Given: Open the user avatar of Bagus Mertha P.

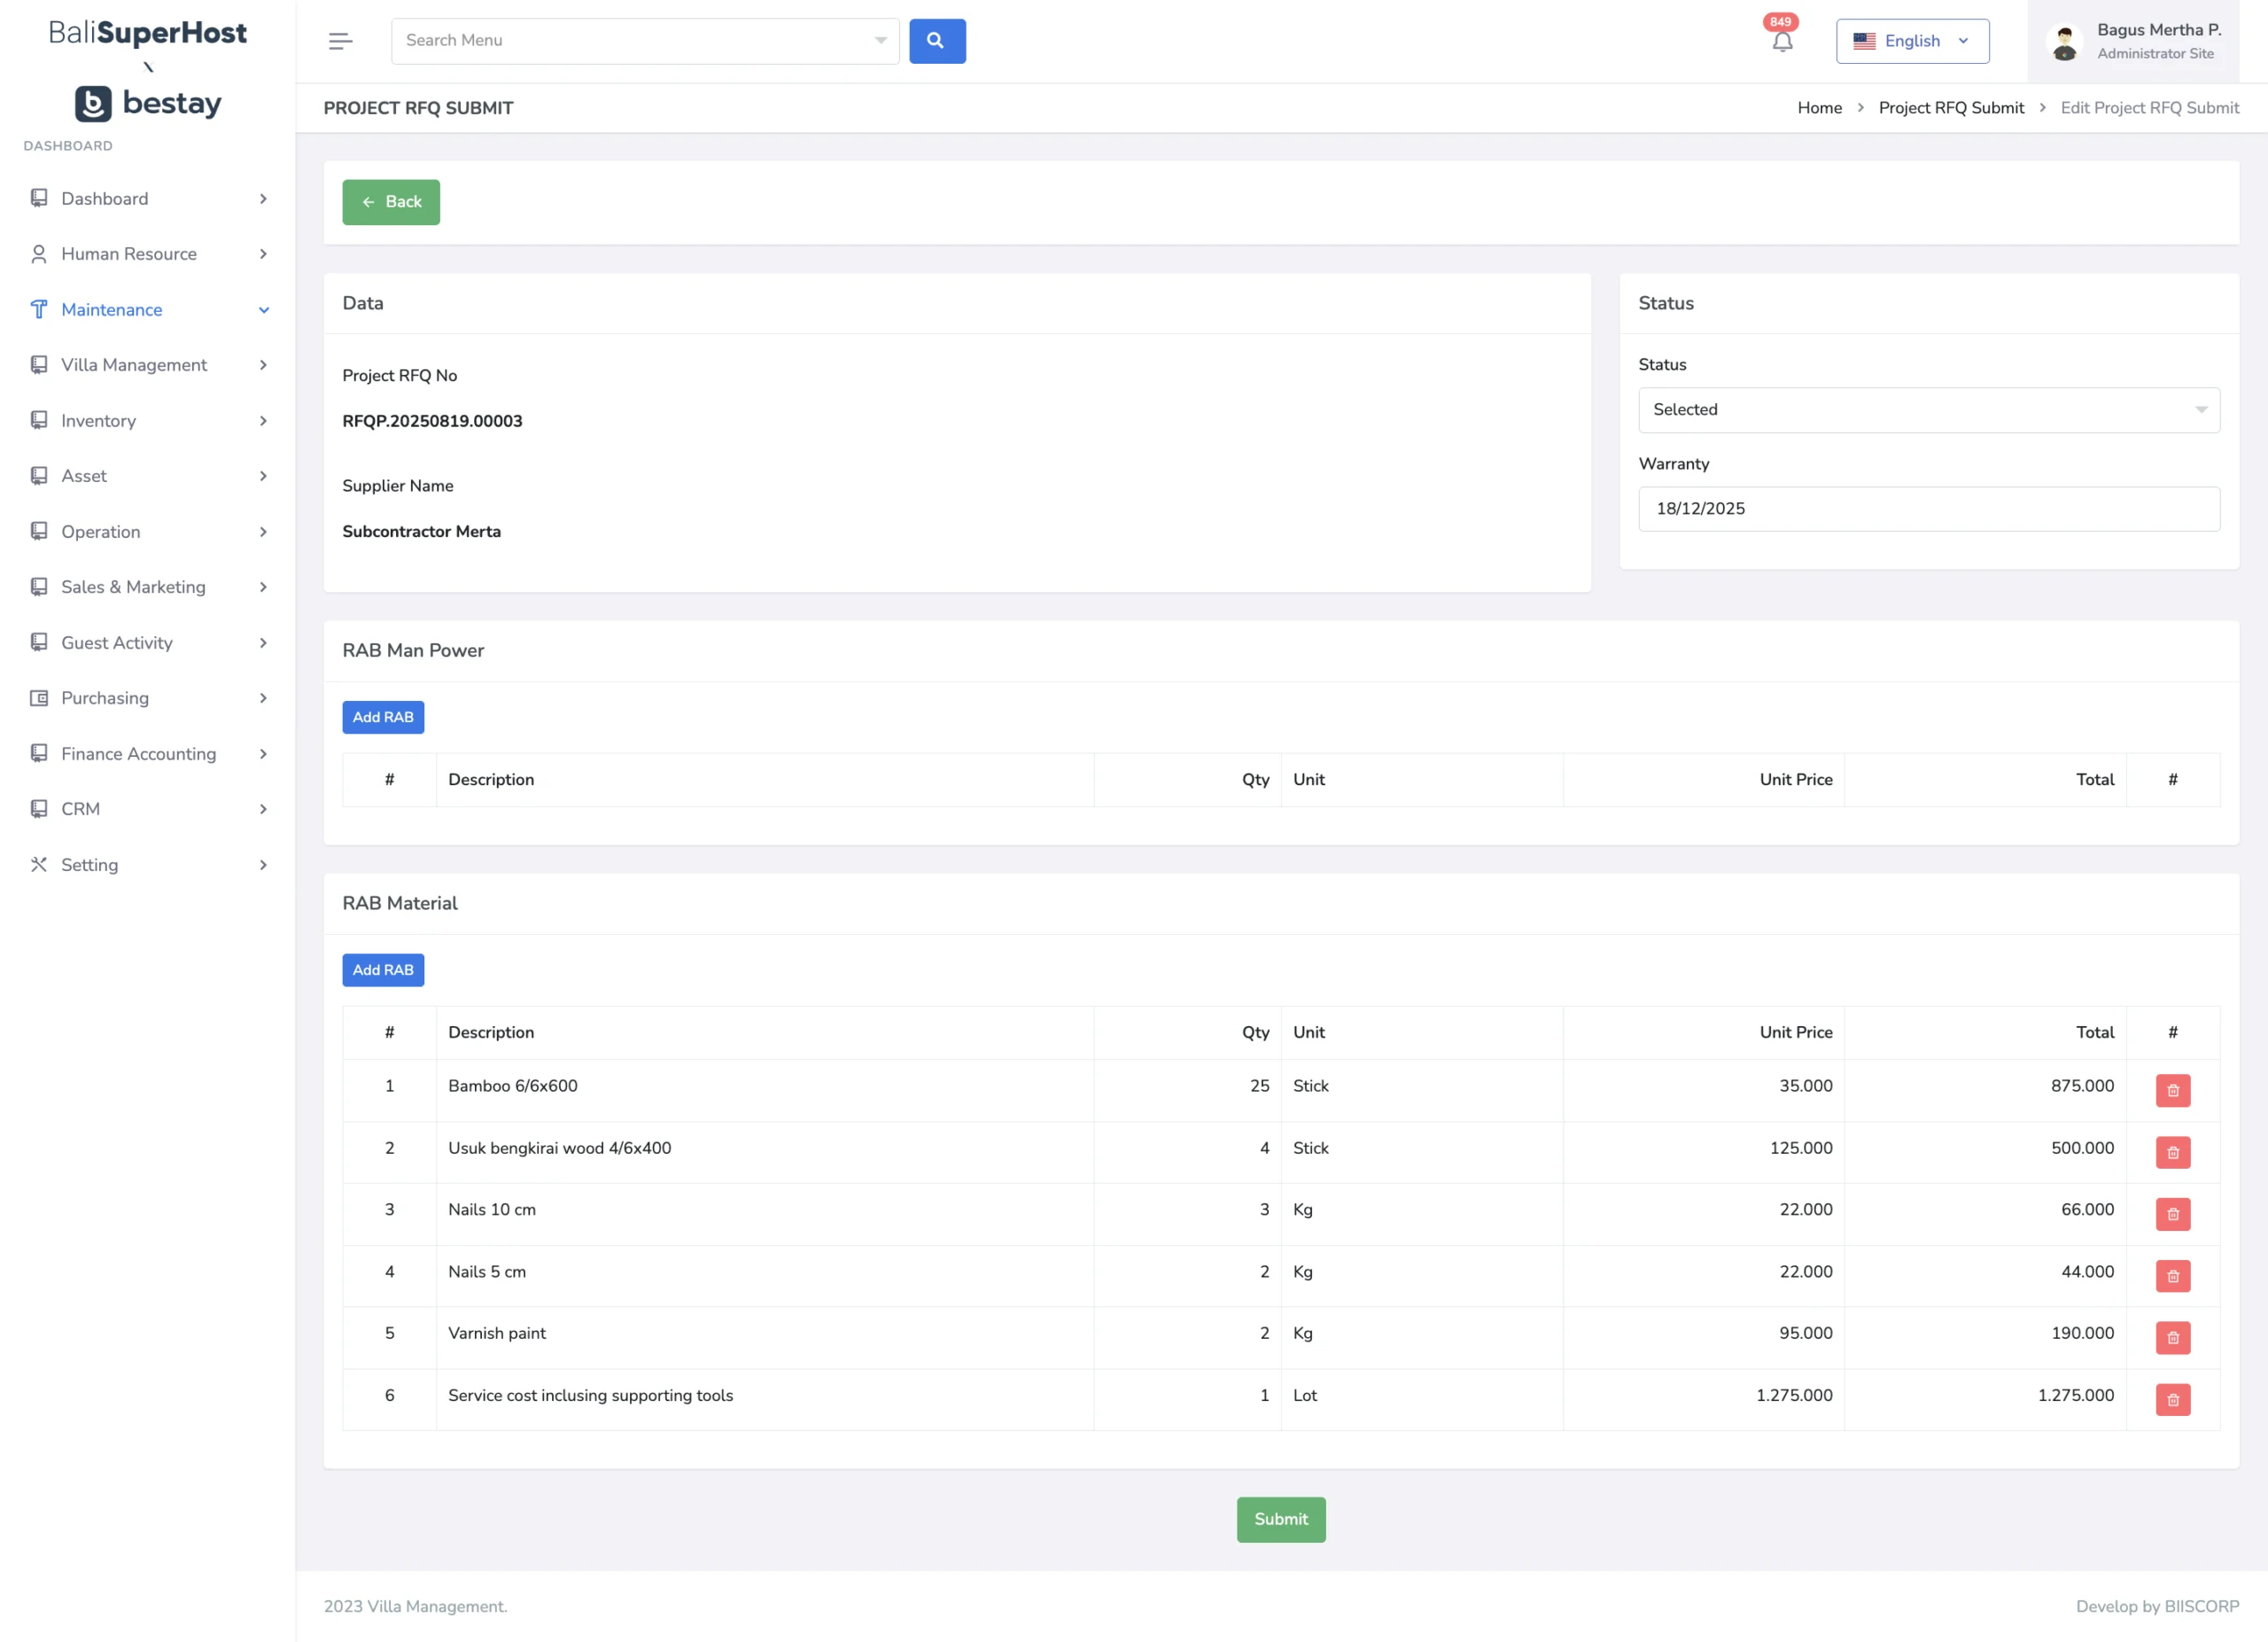Looking at the screenshot, I should click(x=2064, y=43).
